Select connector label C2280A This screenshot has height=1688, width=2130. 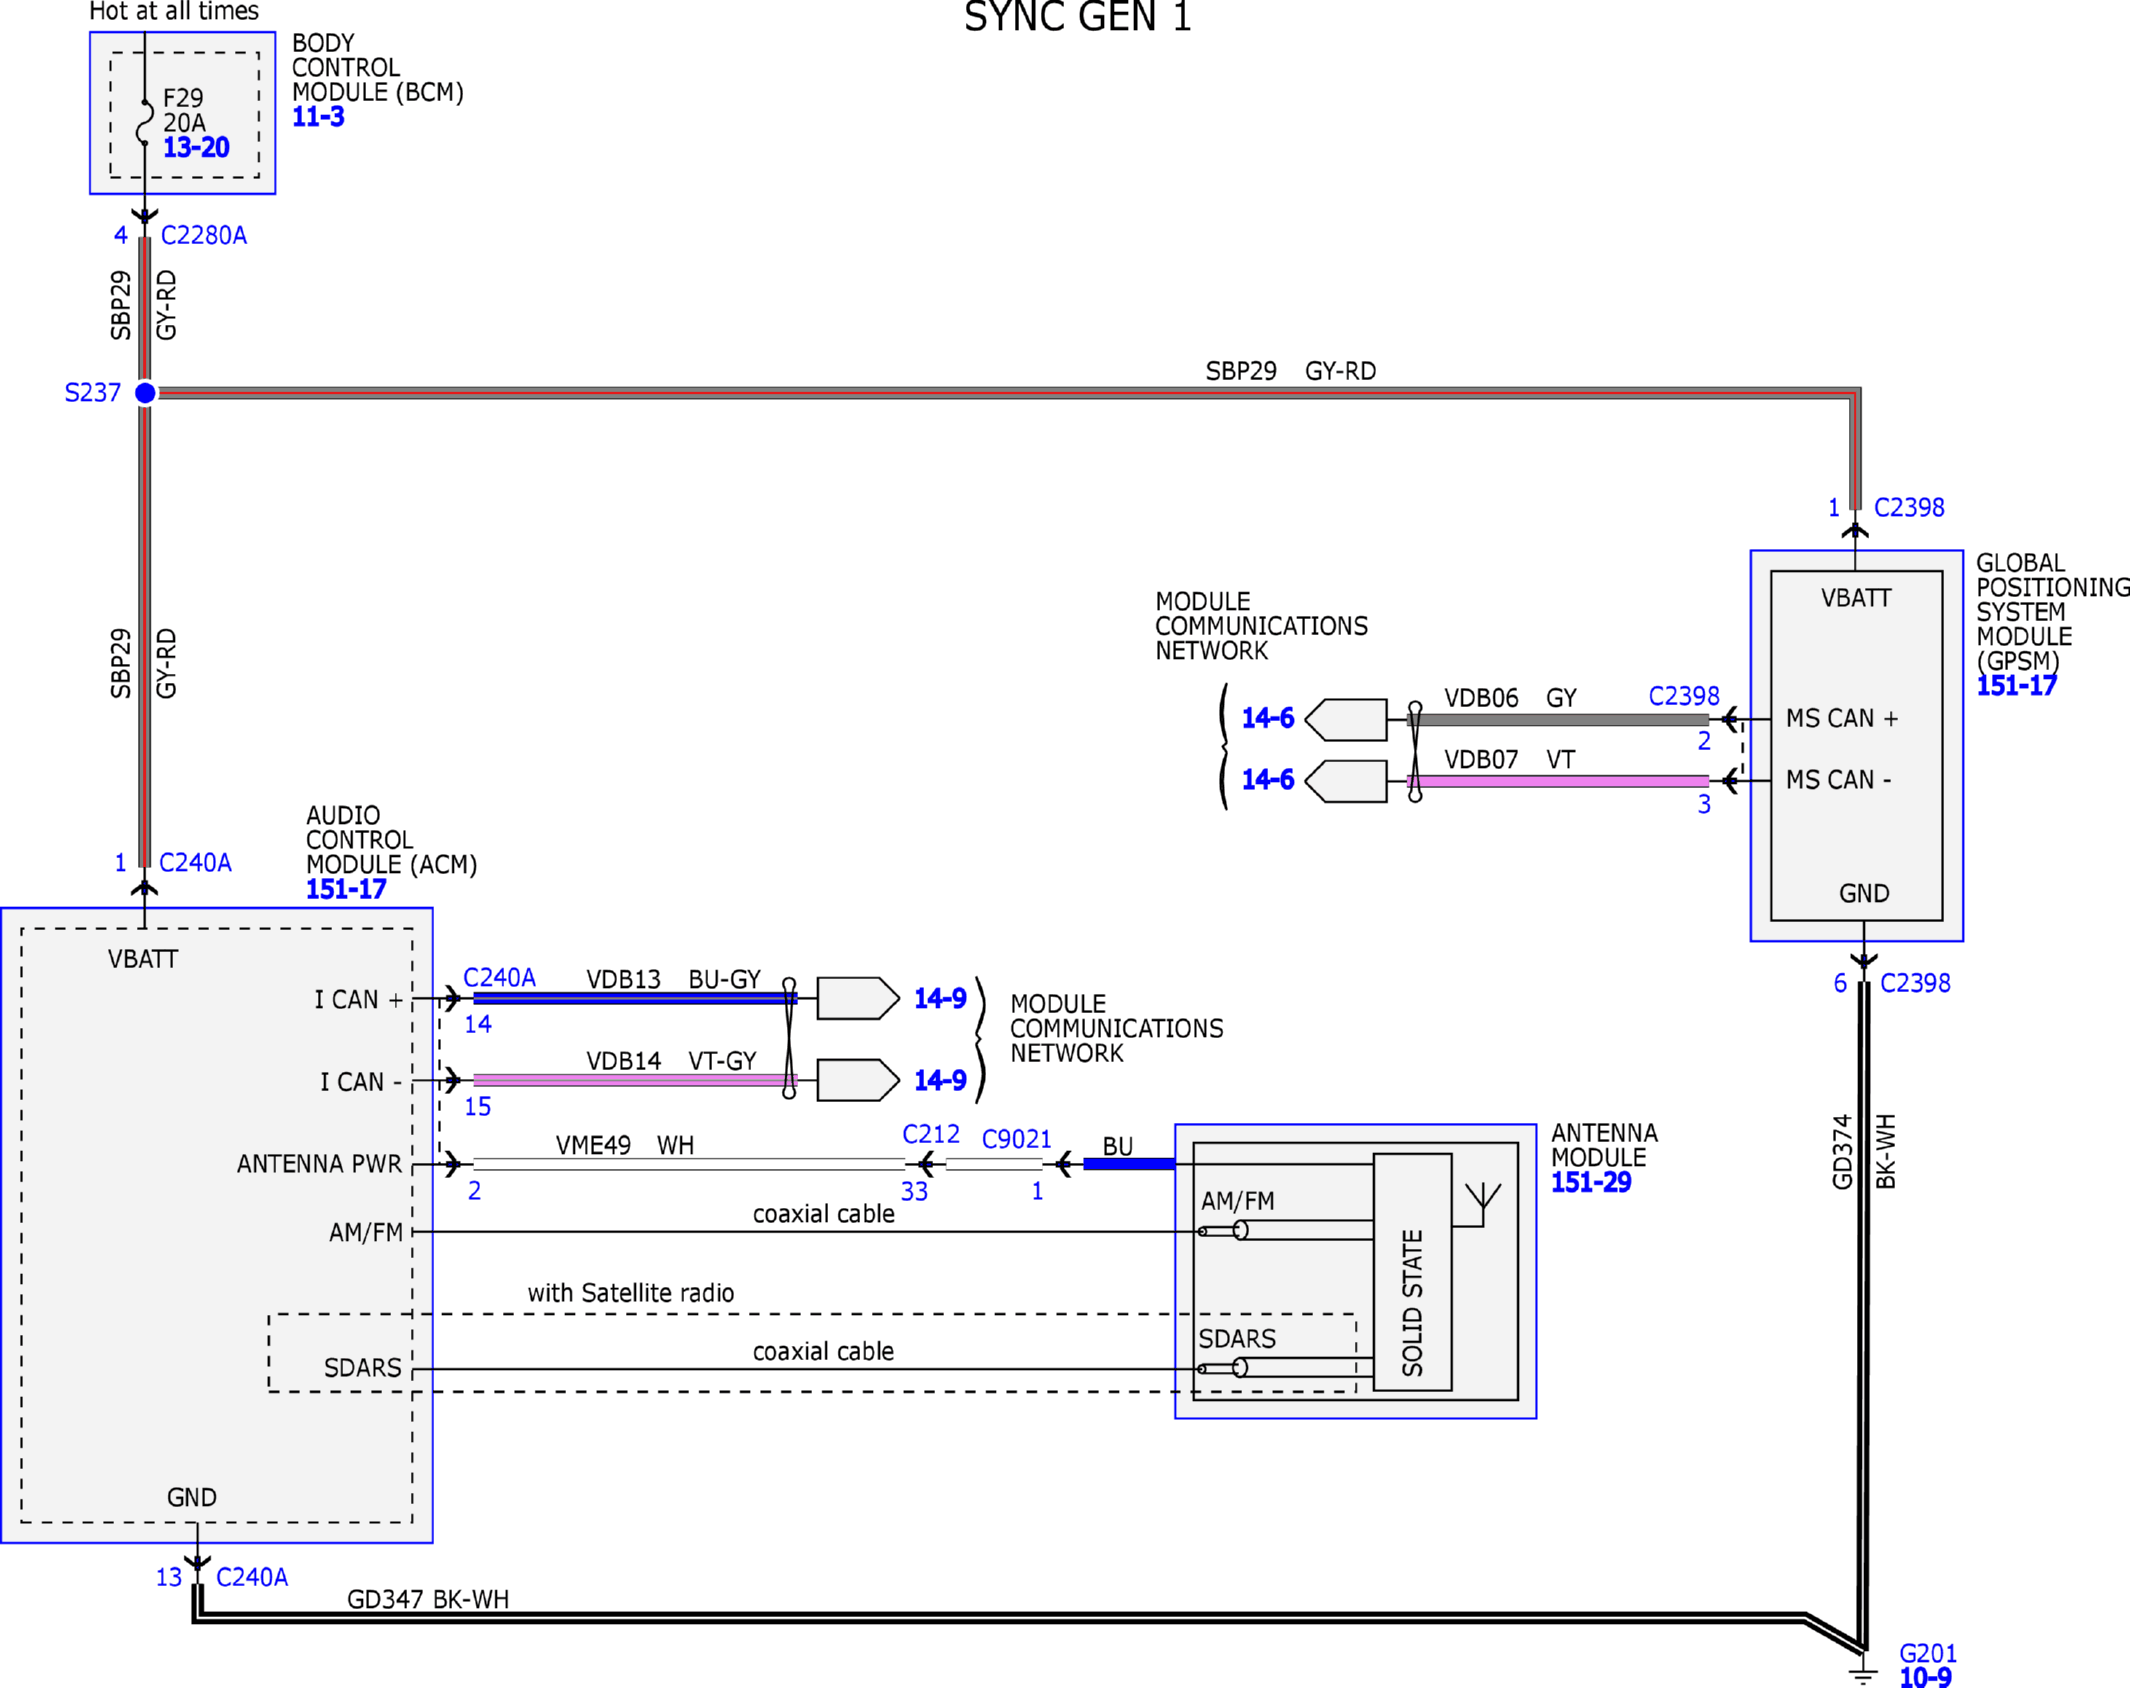tap(204, 235)
